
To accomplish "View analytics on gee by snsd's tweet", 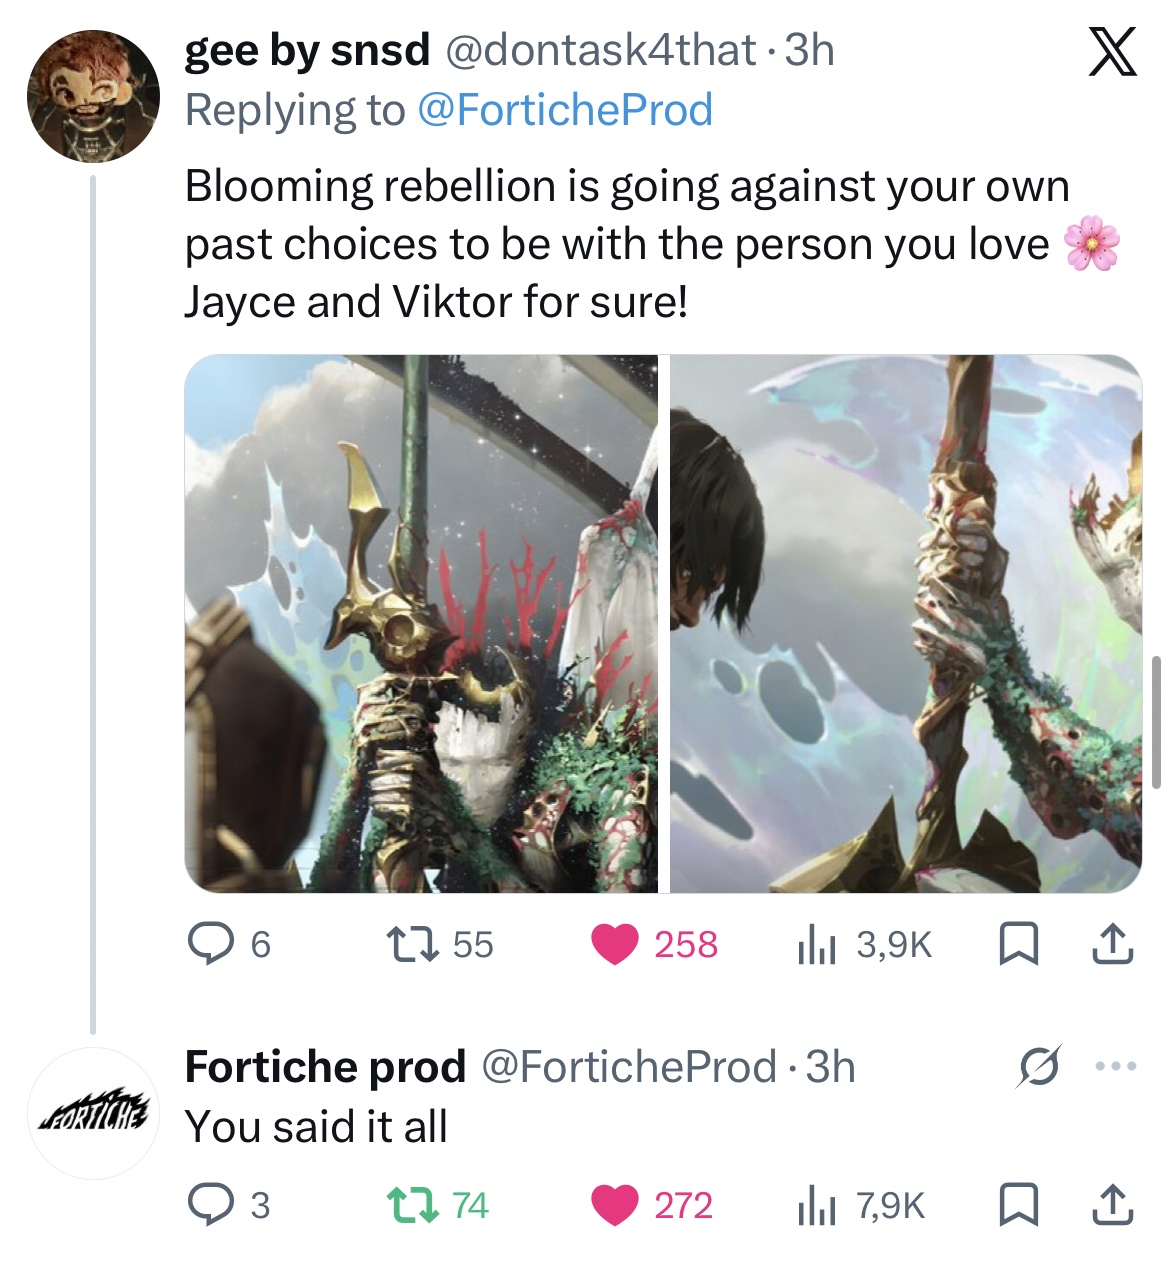I will 816,944.
